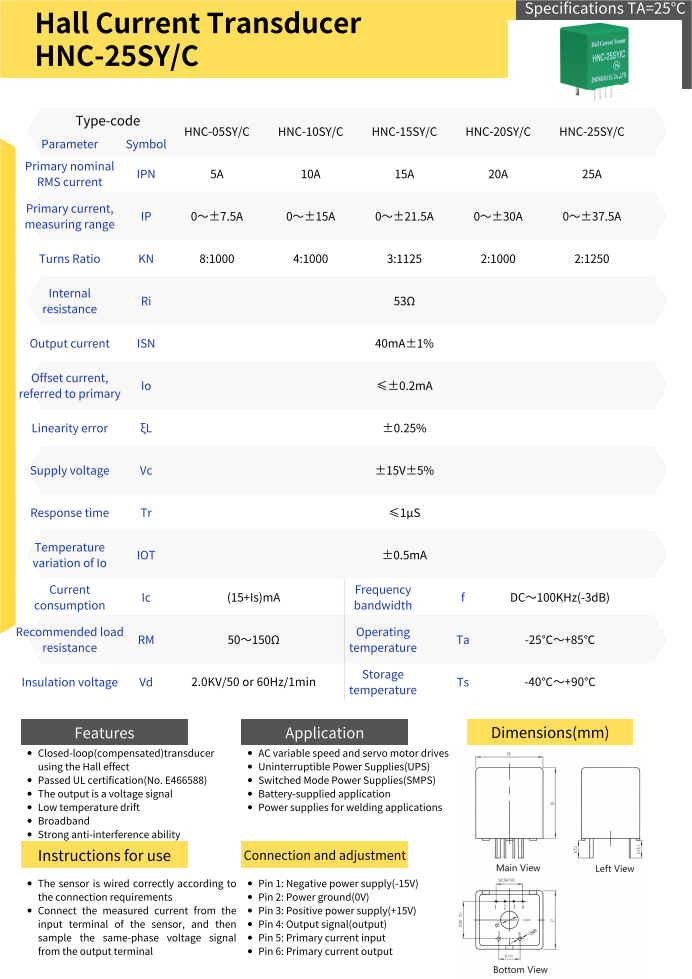Click the Application section header
Screen dimensions: 692x979
tap(324, 732)
